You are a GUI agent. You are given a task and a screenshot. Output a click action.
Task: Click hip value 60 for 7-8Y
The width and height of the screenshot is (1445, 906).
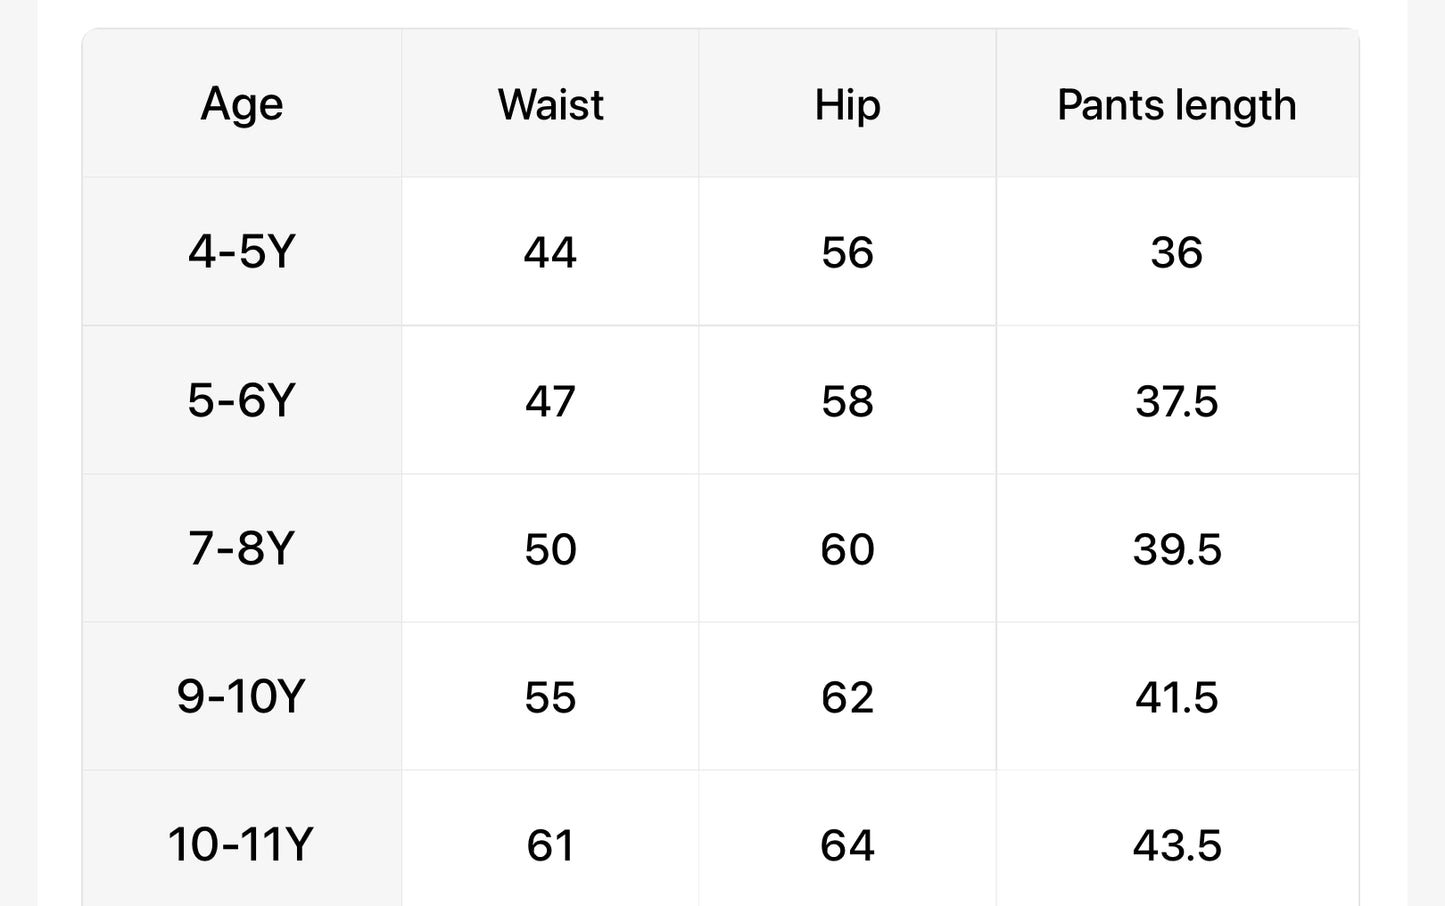[x=847, y=549]
